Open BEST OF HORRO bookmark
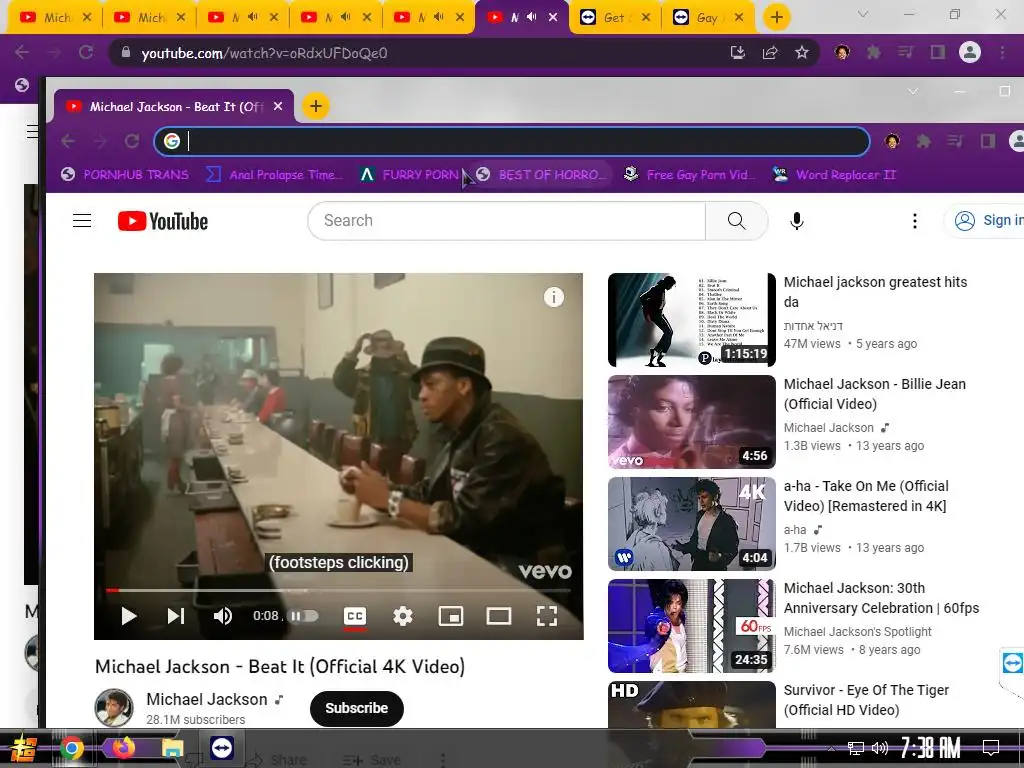This screenshot has width=1024, height=768. point(539,174)
